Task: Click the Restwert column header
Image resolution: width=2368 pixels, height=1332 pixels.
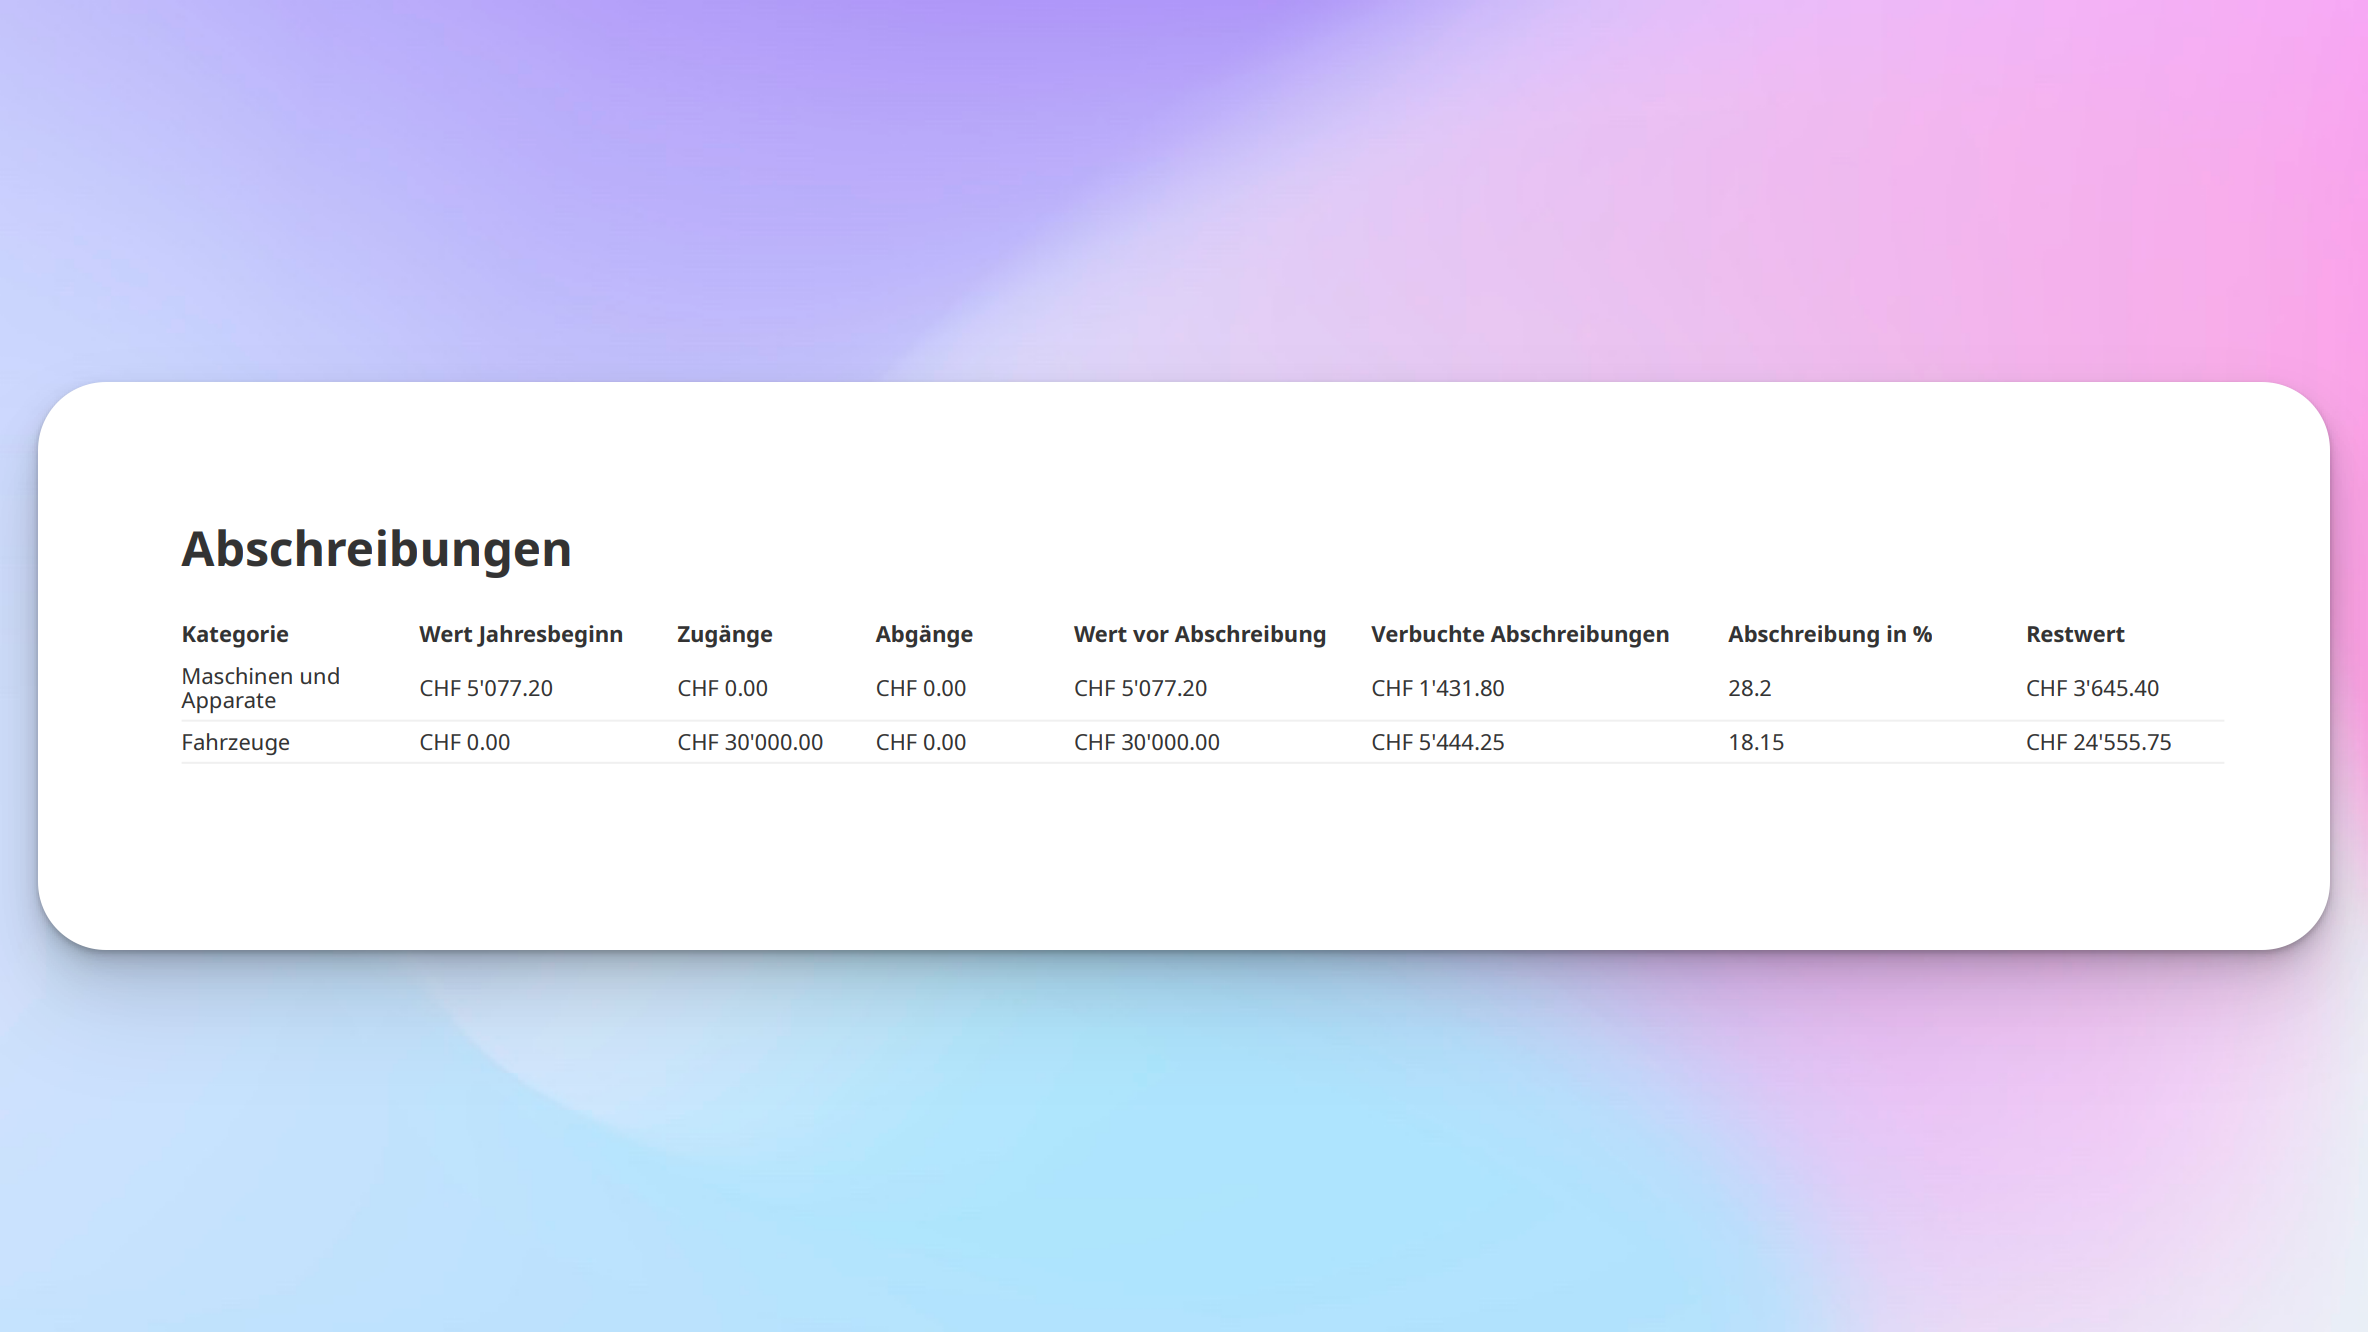Action: point(2075,634)
